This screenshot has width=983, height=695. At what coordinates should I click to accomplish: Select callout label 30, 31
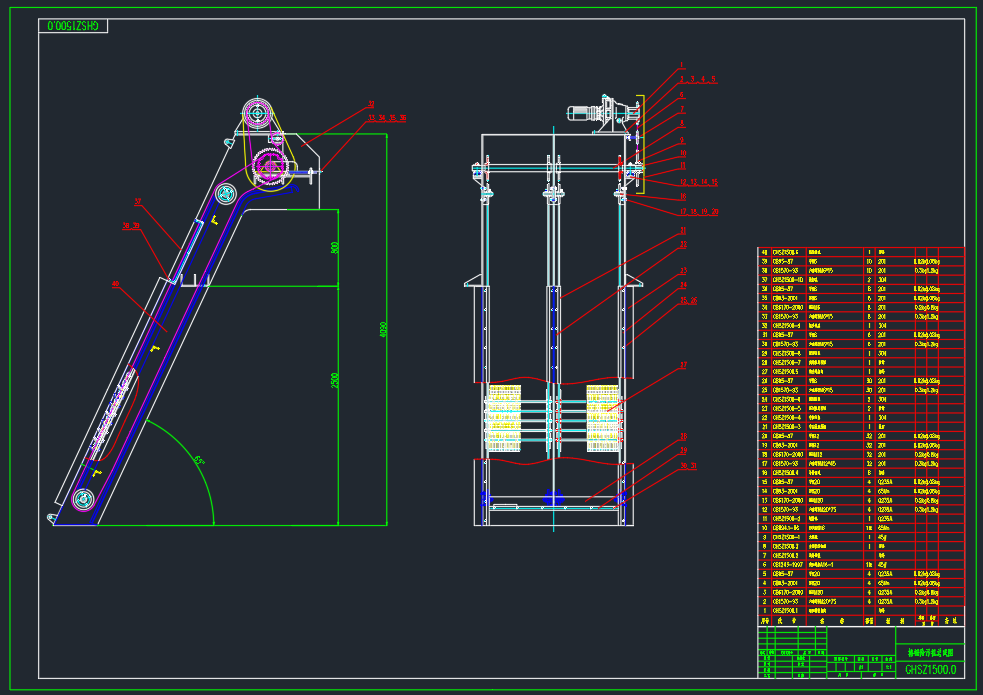click(x=688, y=466)
